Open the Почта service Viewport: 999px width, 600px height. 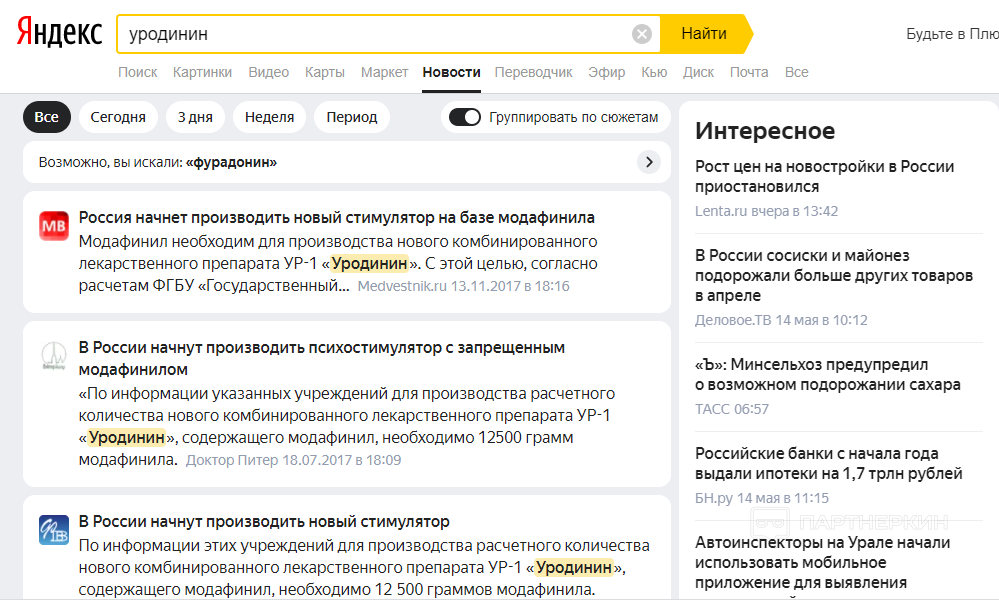(749, 72)
